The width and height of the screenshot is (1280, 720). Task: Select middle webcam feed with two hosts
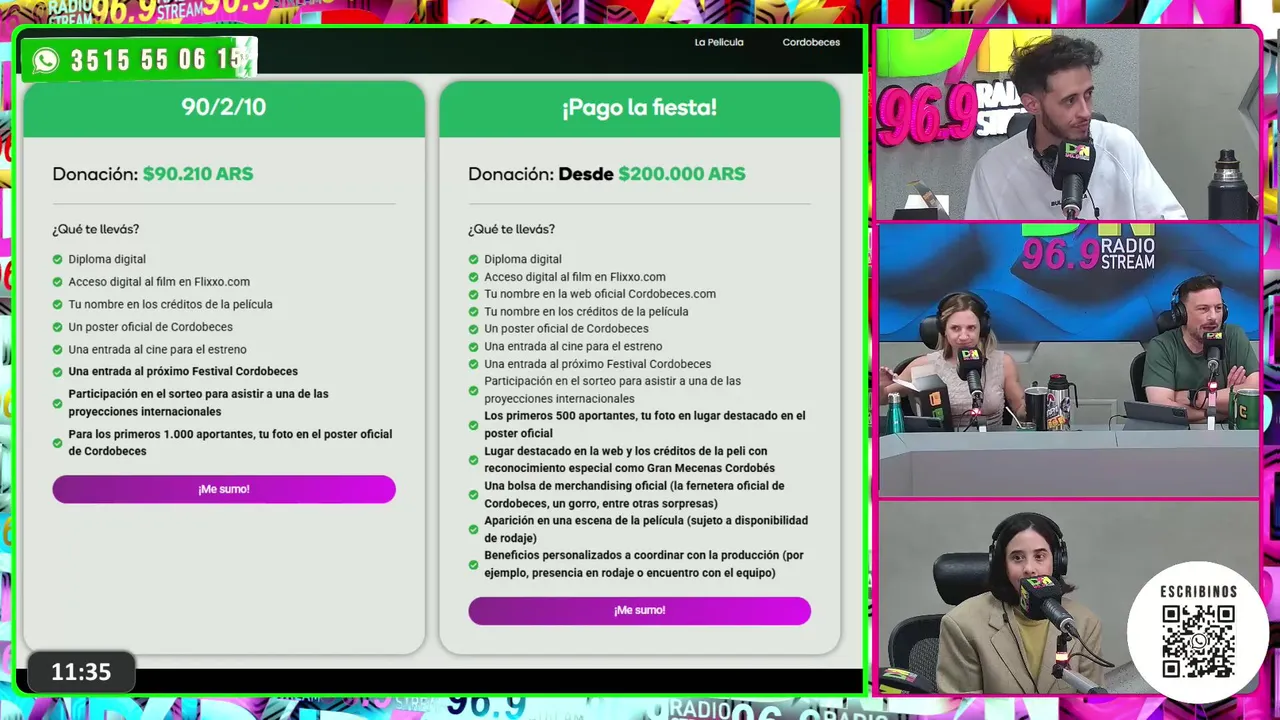pyautogui.click(x=1068, y=359)
